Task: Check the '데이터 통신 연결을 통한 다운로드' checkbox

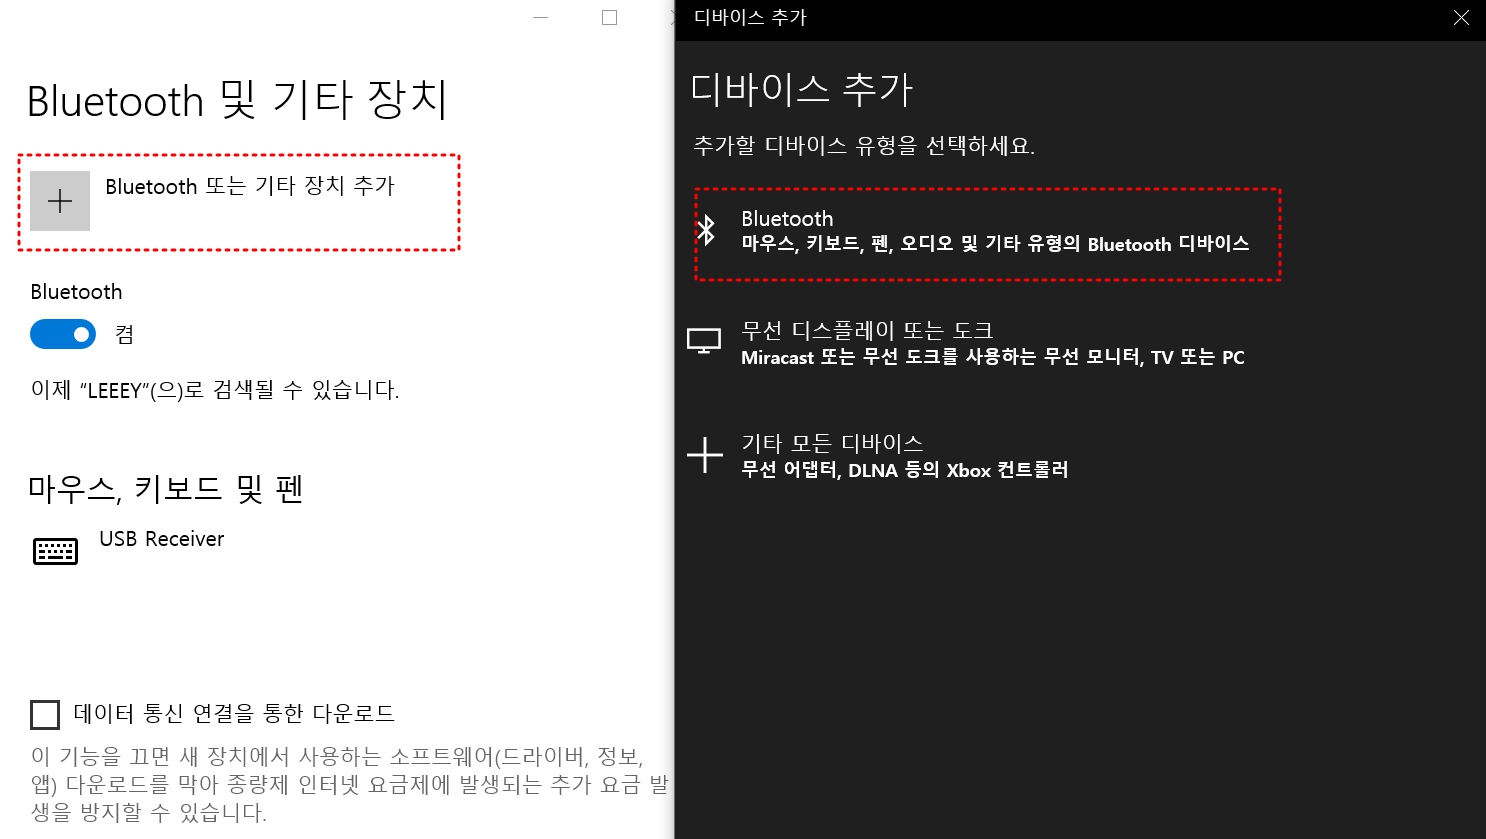Action: coord(45,714)
